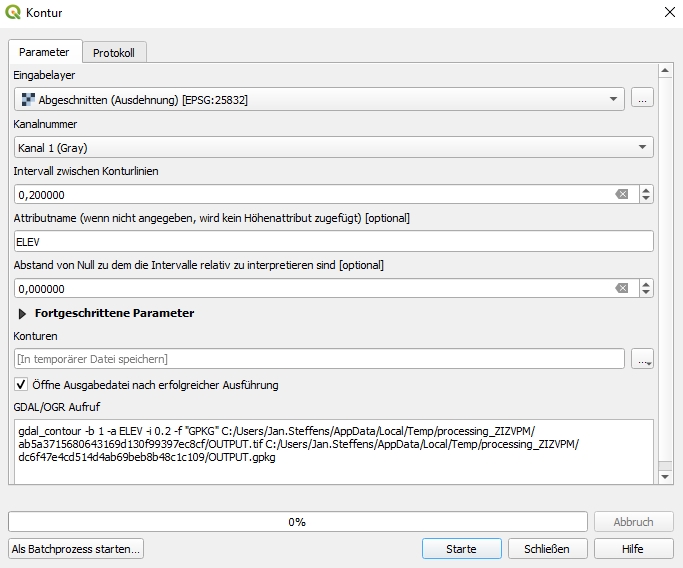Click Als Batchprozess starten button
Screen dimensions: 683x568
point(76,549)
